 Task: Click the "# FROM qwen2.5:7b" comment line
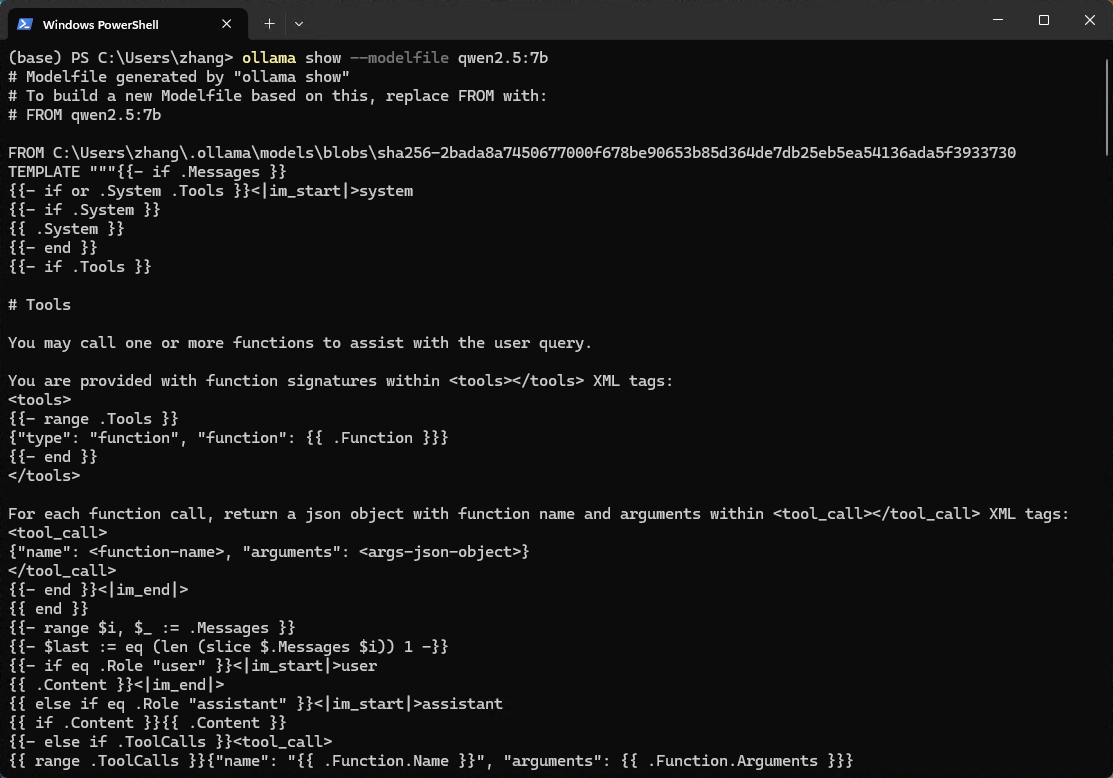[84, 115]
